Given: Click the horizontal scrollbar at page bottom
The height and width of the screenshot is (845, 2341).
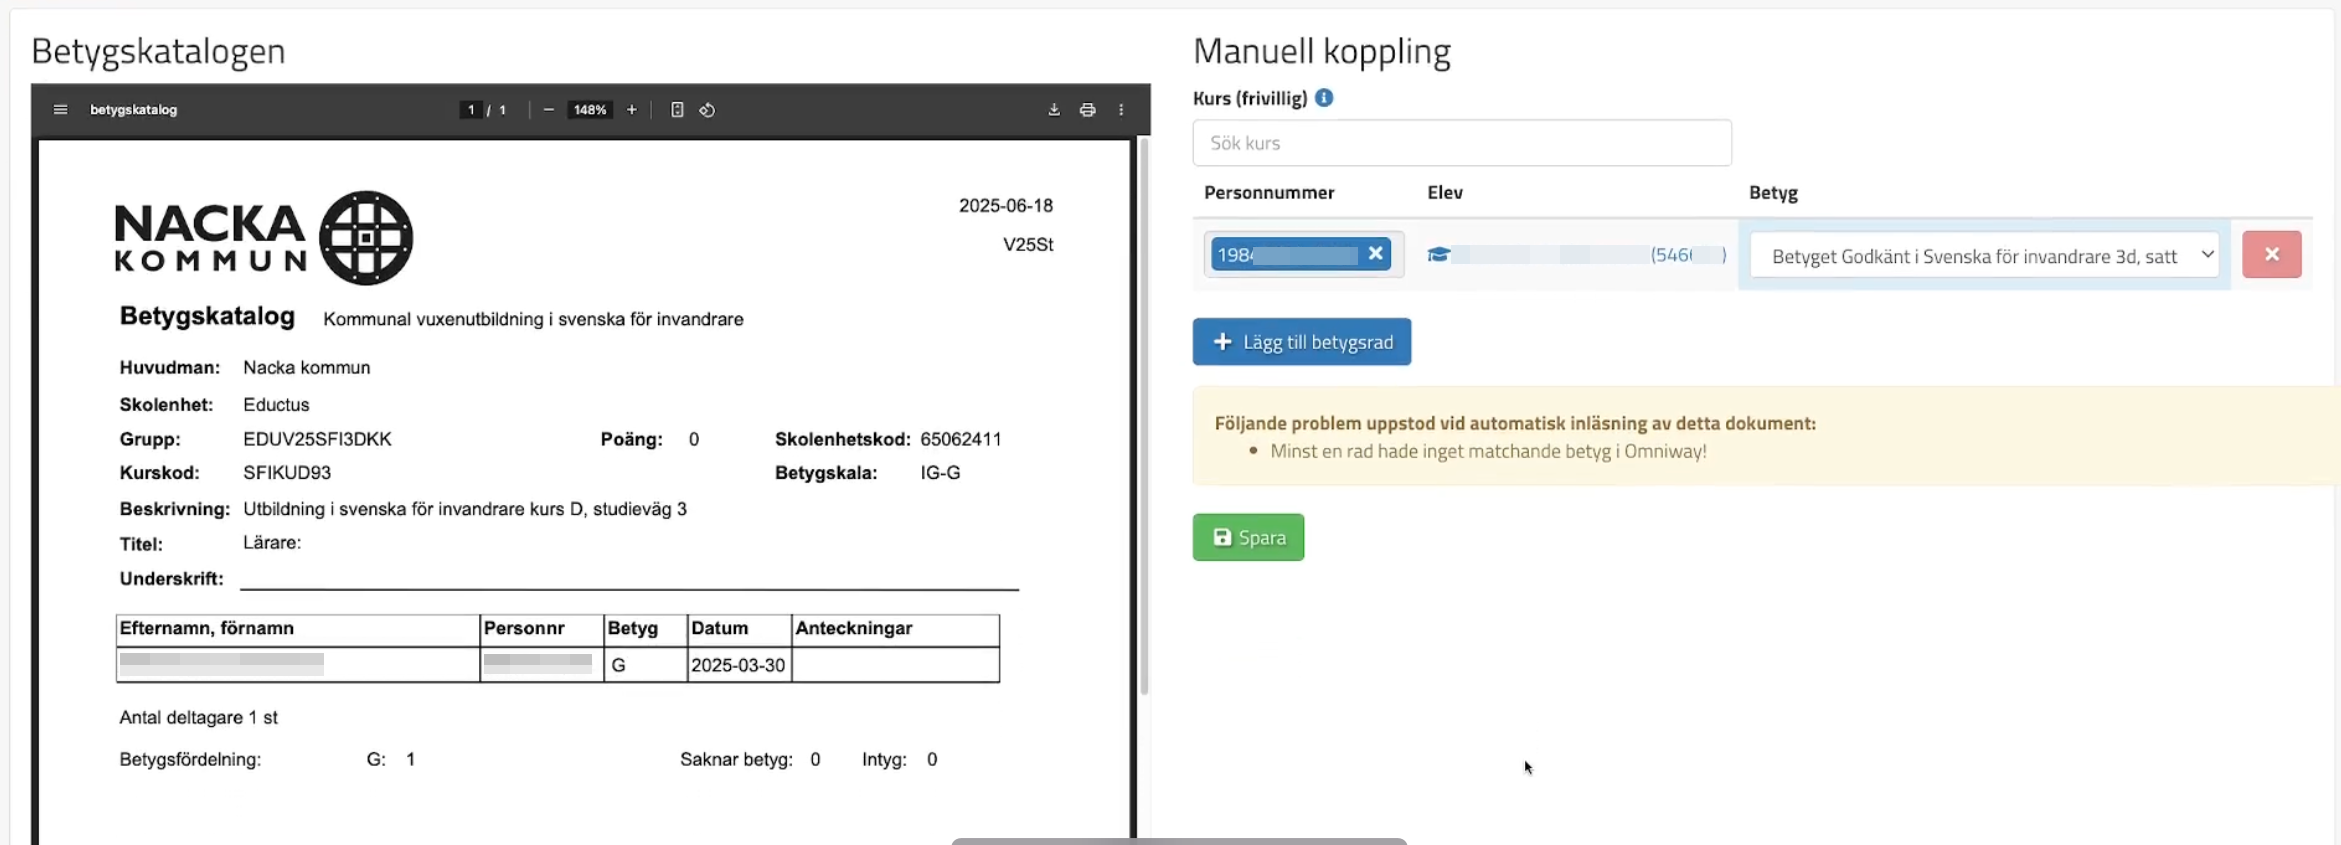Looking at the screenshot, I should pyautogui.click(x=1178, y=841).
